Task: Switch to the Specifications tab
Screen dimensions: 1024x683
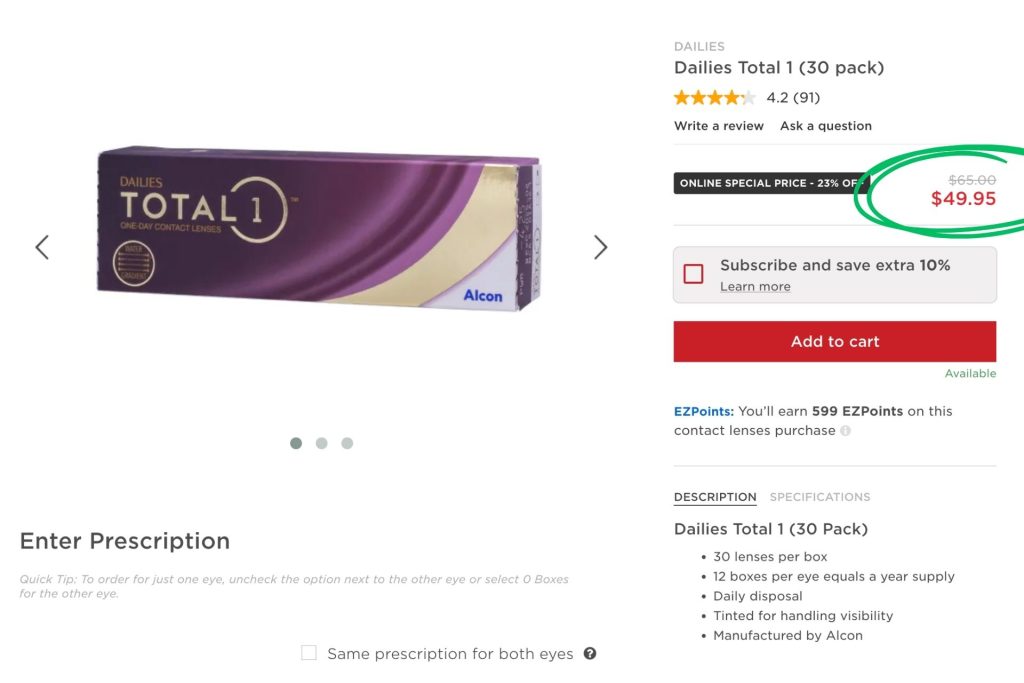Action: [820, 497]
